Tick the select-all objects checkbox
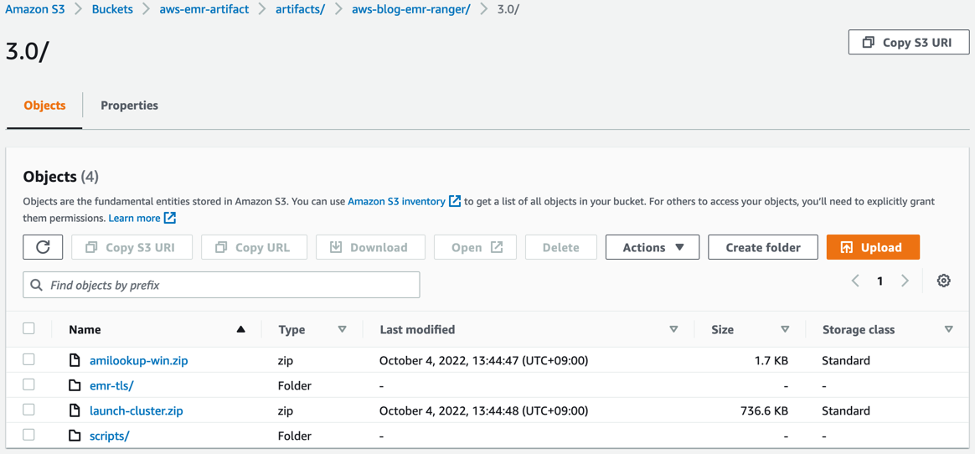 [x=29, y=328]
